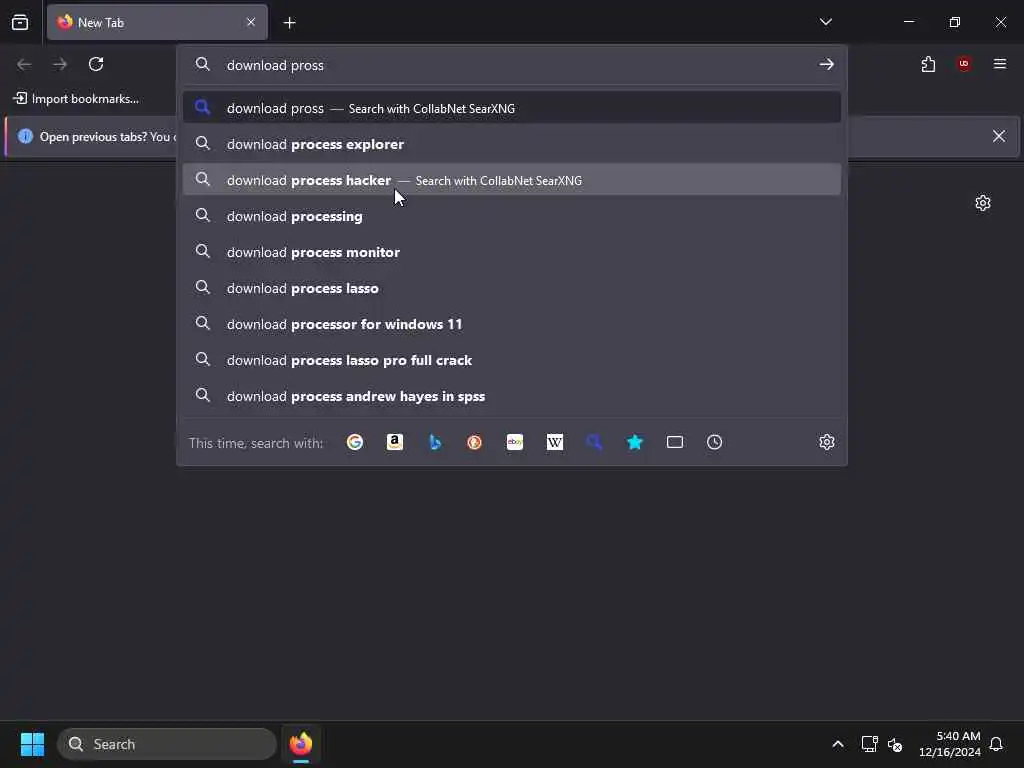1024x768 pixels.
Task: Choose eBay search engine icon
Action: (x=515, y=442)
